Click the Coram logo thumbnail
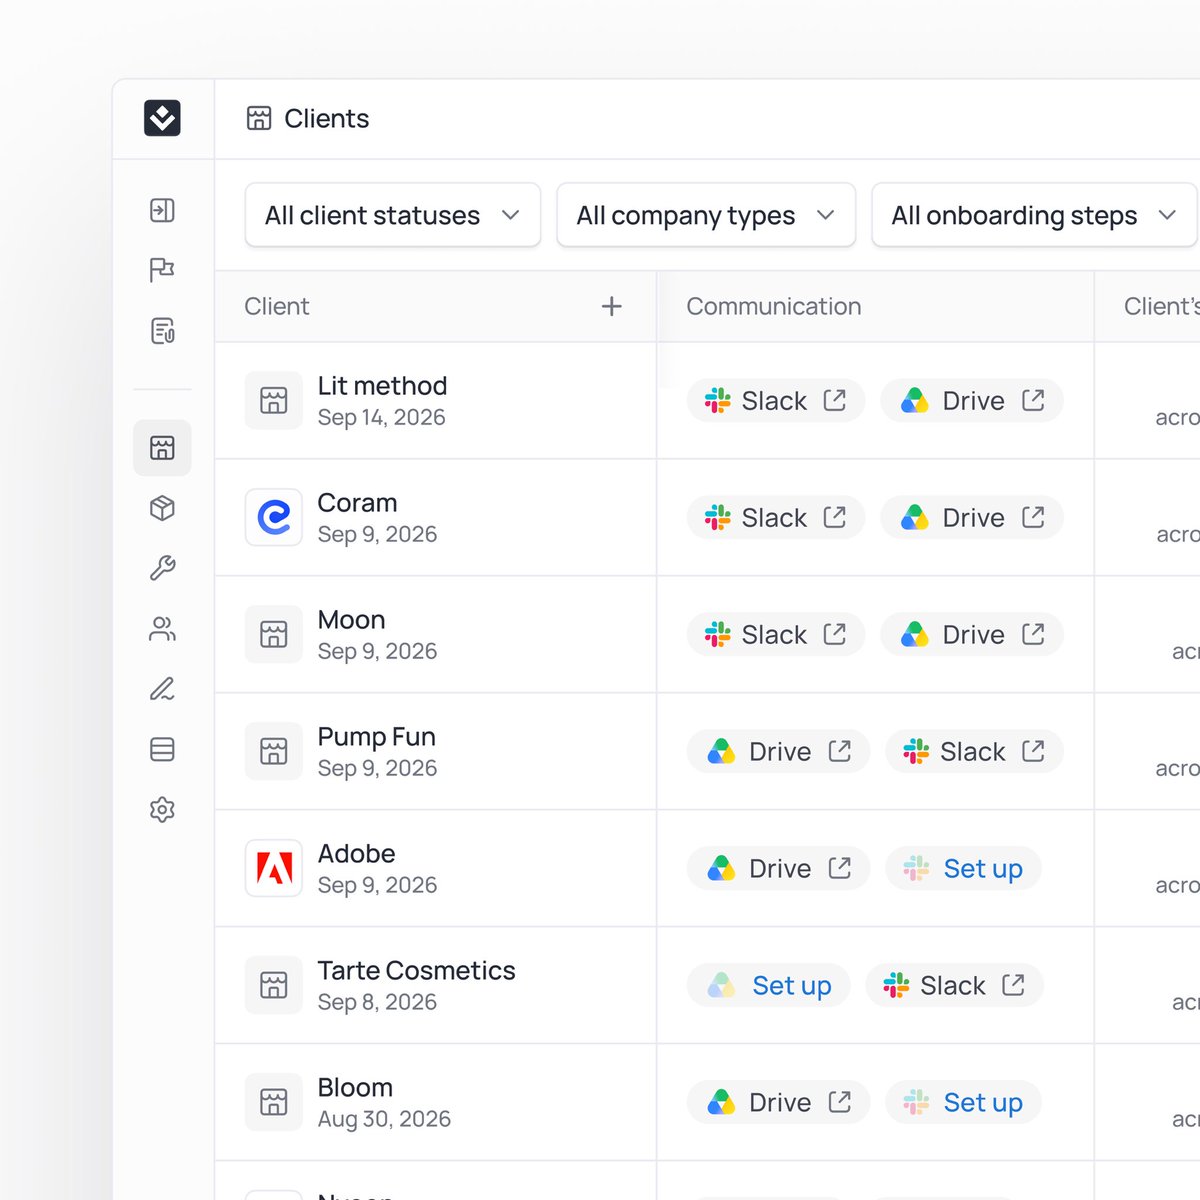The width and height of the screenshot is (1200, 1200). point(274,517)
